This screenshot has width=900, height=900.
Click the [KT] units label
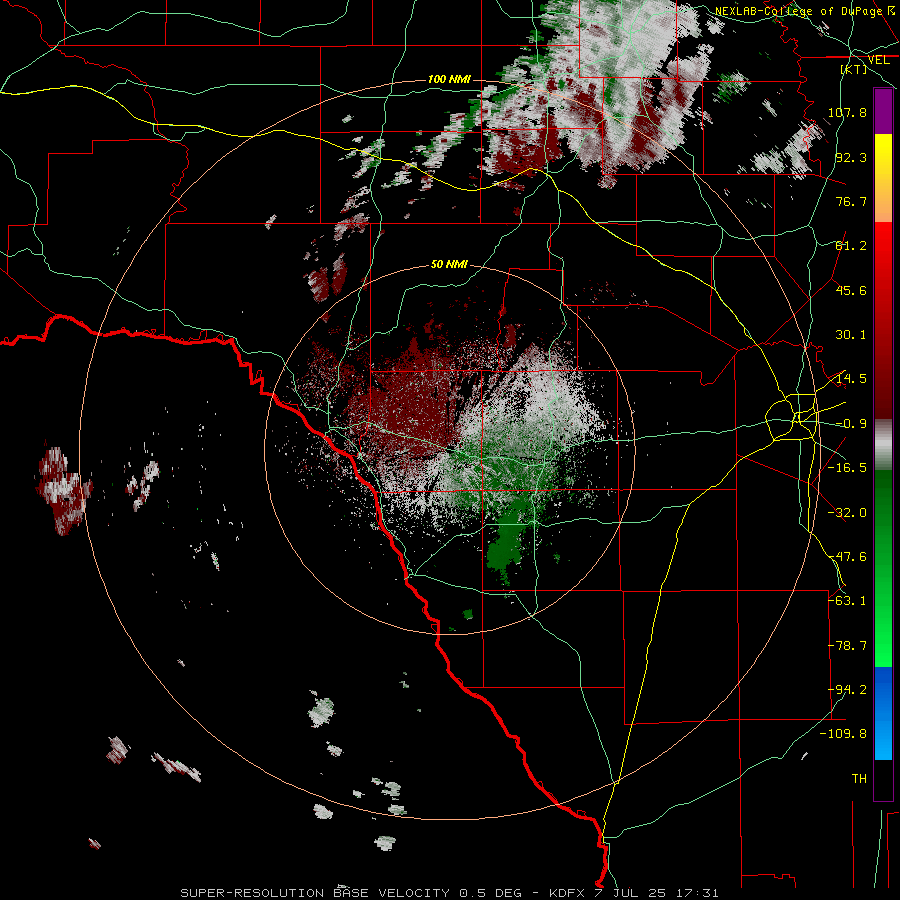[x=854, y=69]
